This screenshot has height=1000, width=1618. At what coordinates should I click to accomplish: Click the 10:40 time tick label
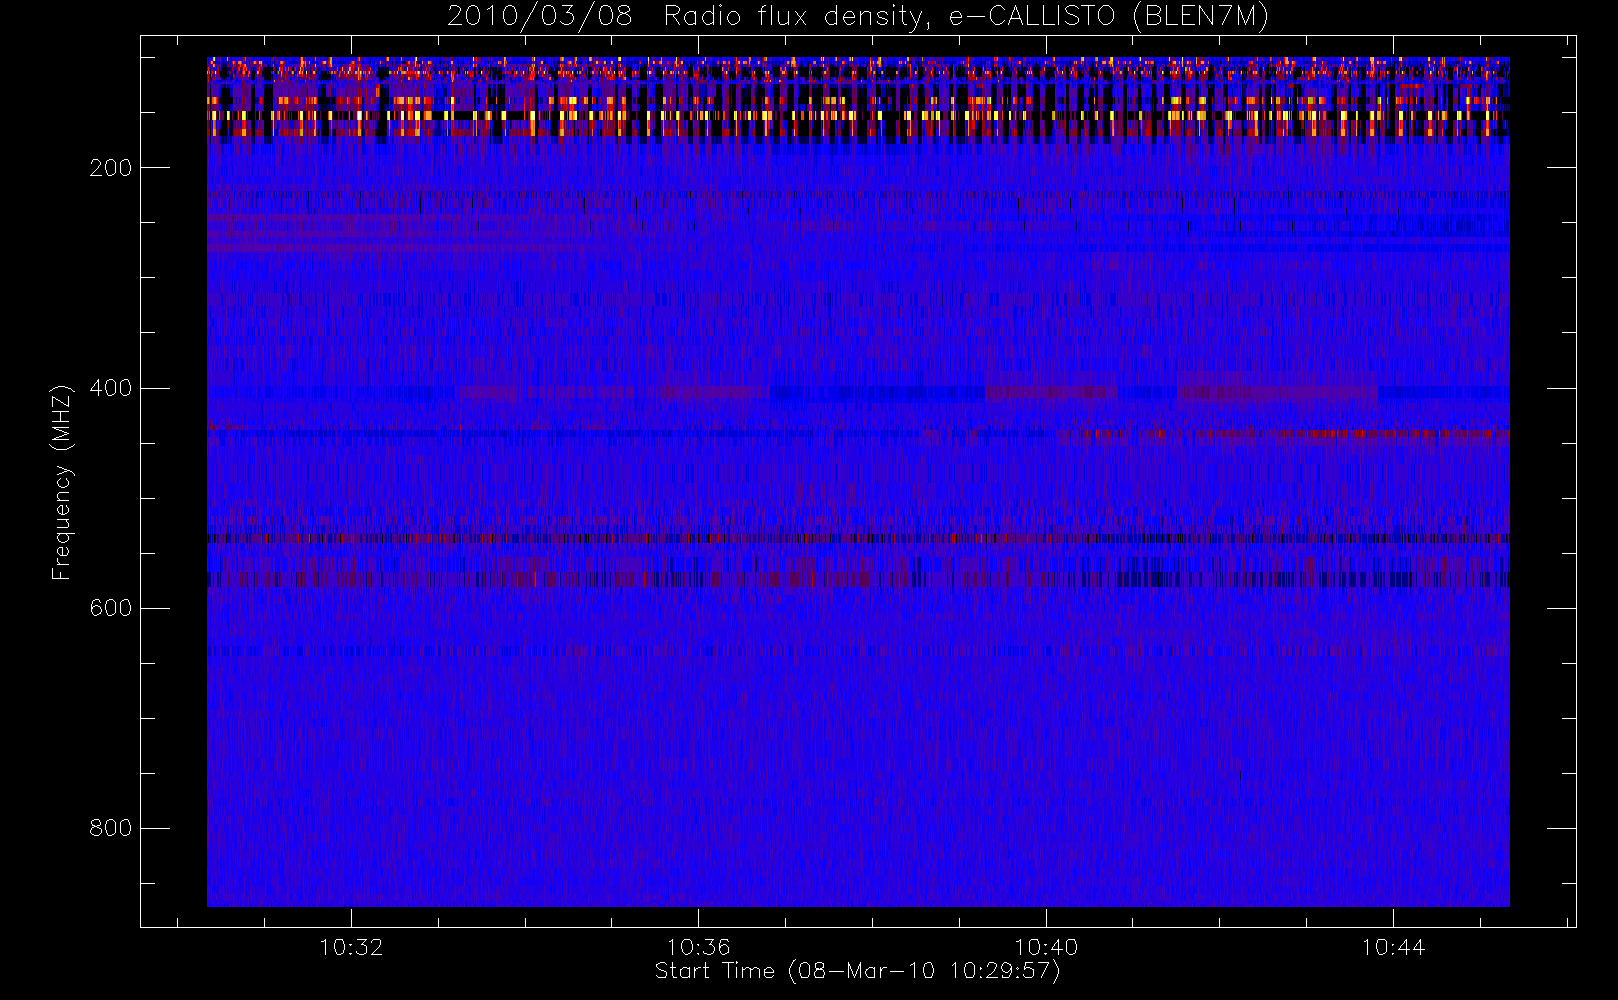tap(1046, 947)
